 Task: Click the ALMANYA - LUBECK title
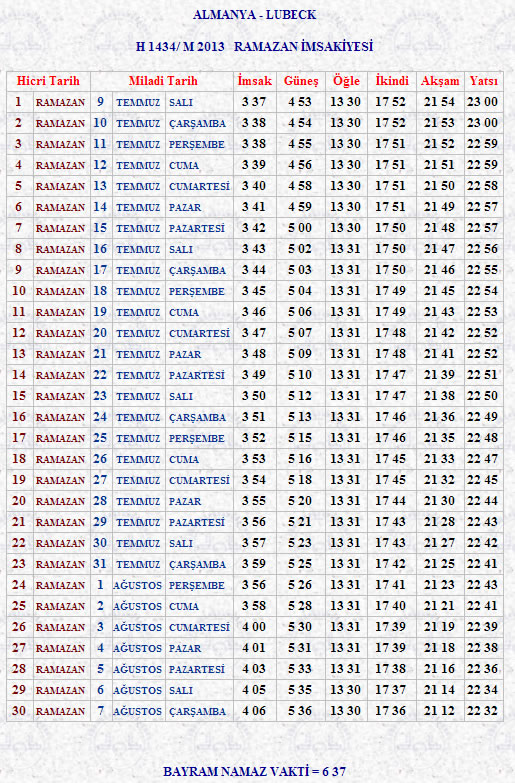(254, 15)
